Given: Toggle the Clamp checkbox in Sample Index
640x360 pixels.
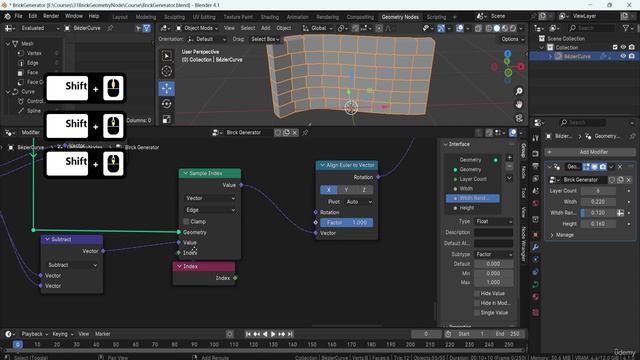Looking at the screenshot, I should pos(186,222).
